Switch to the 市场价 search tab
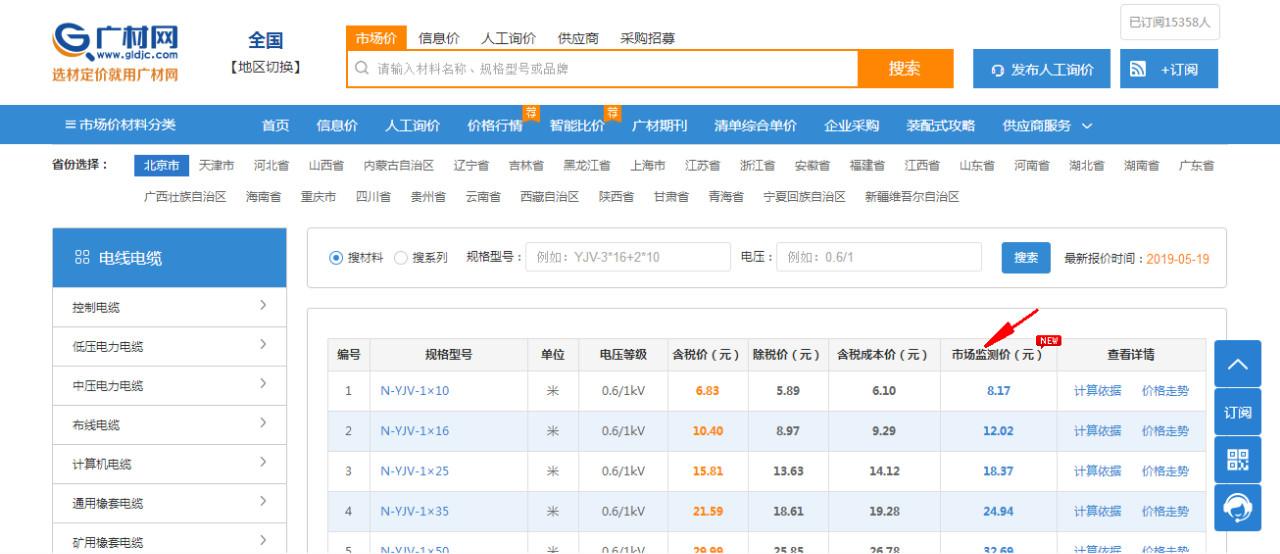Viewport: 1280px width, 554px height. click(x=376, y=38)
